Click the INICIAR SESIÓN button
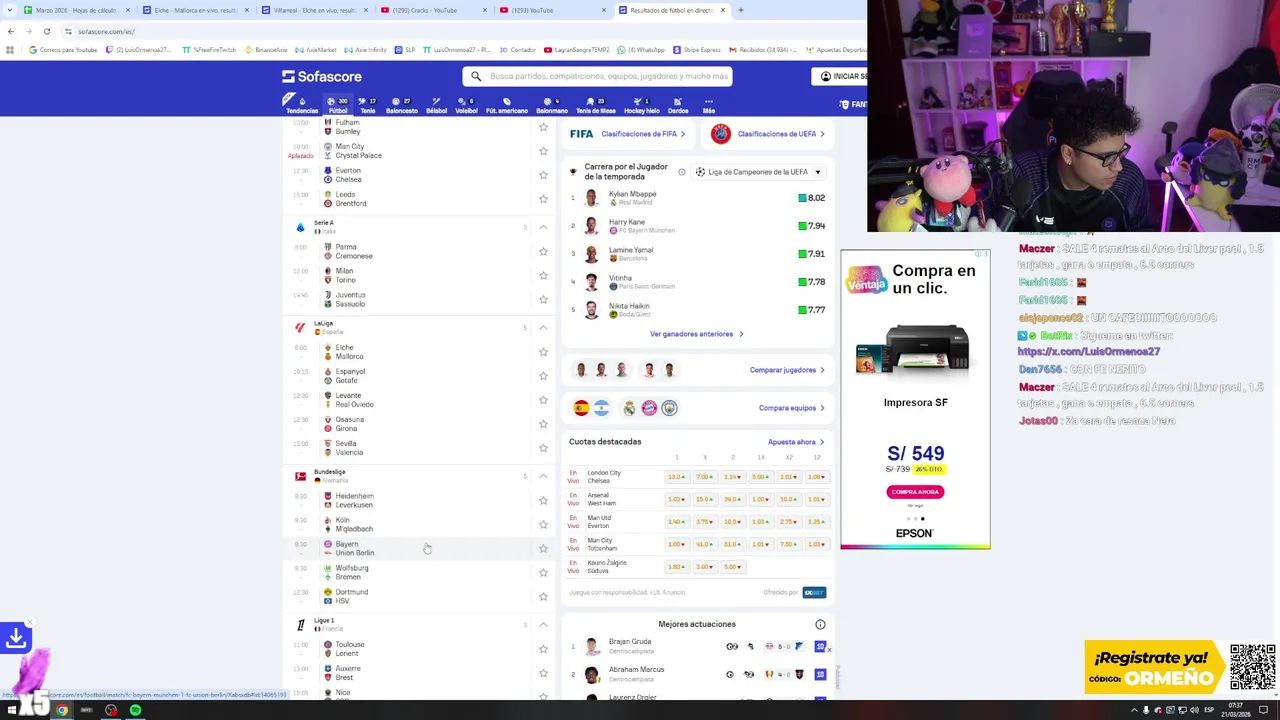Image resolution: width=1280 pixels, height=720 pixels. [840, 76]
